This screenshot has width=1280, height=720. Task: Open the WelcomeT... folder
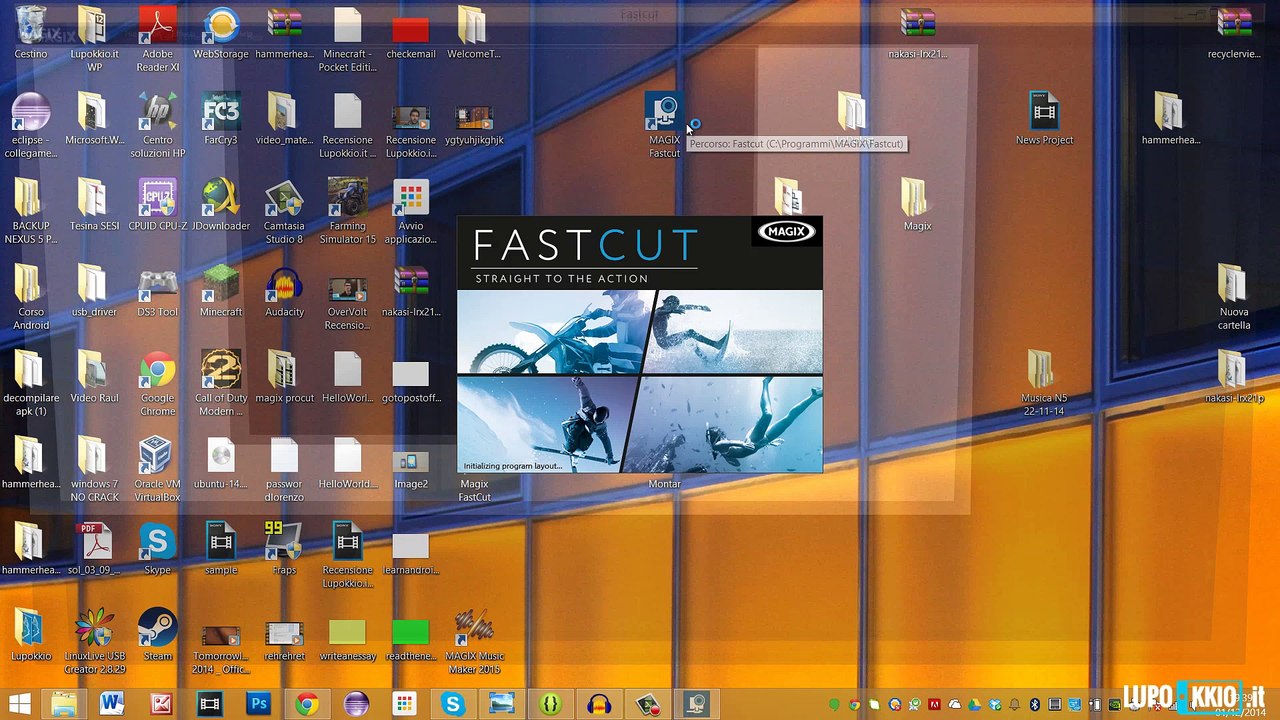[474, 32]
